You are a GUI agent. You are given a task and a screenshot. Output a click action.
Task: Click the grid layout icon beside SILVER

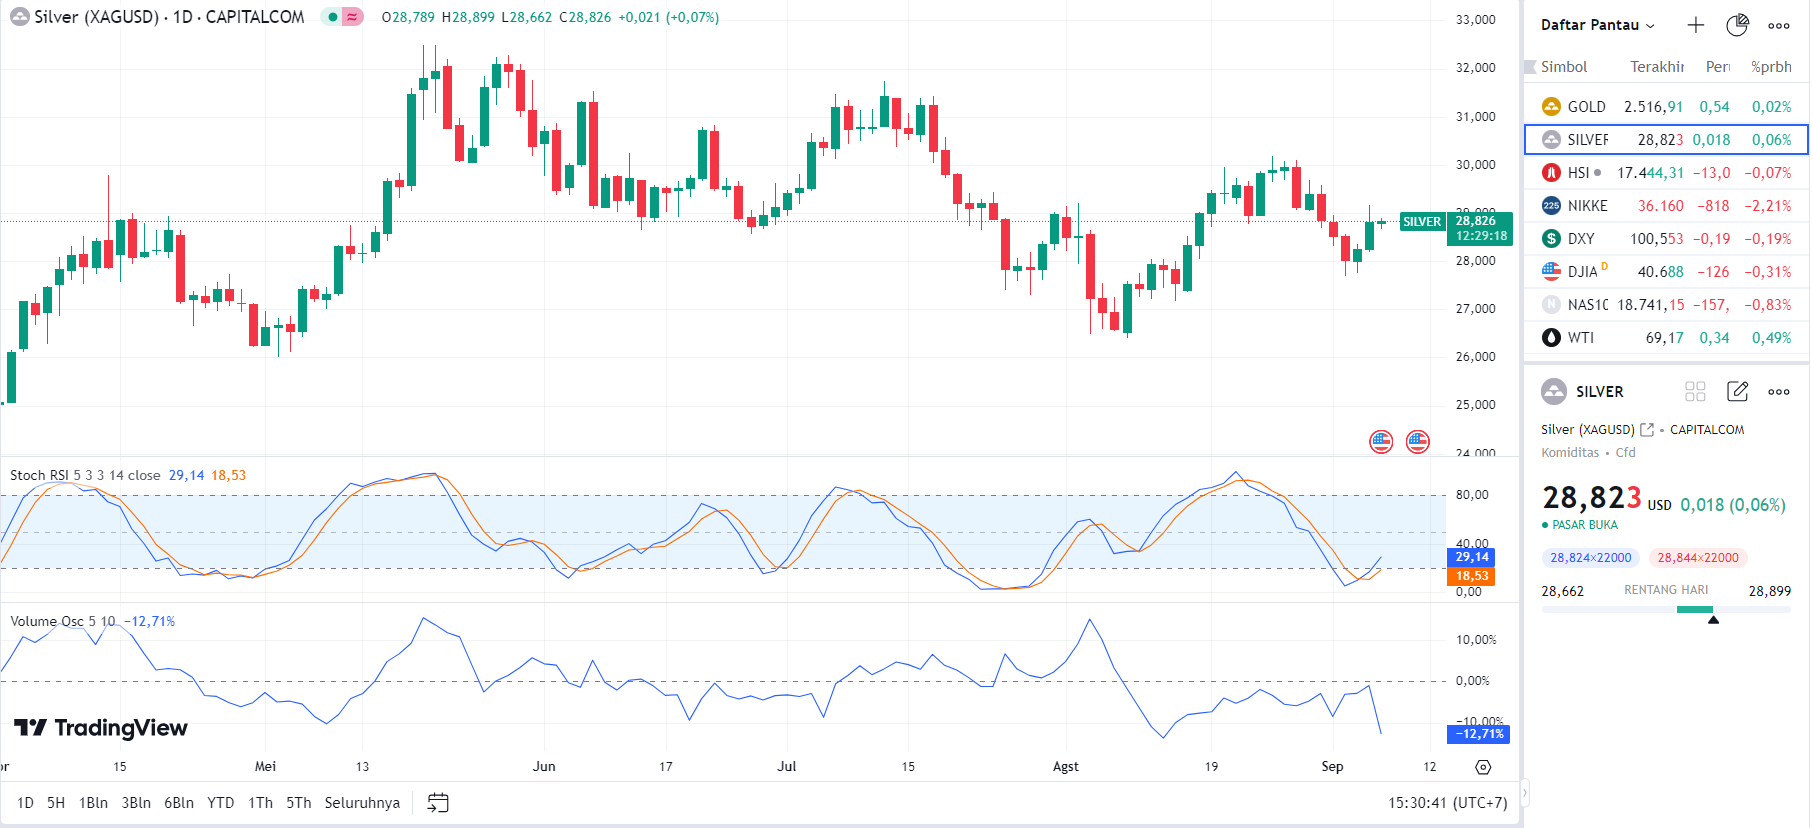(1695, 391)
